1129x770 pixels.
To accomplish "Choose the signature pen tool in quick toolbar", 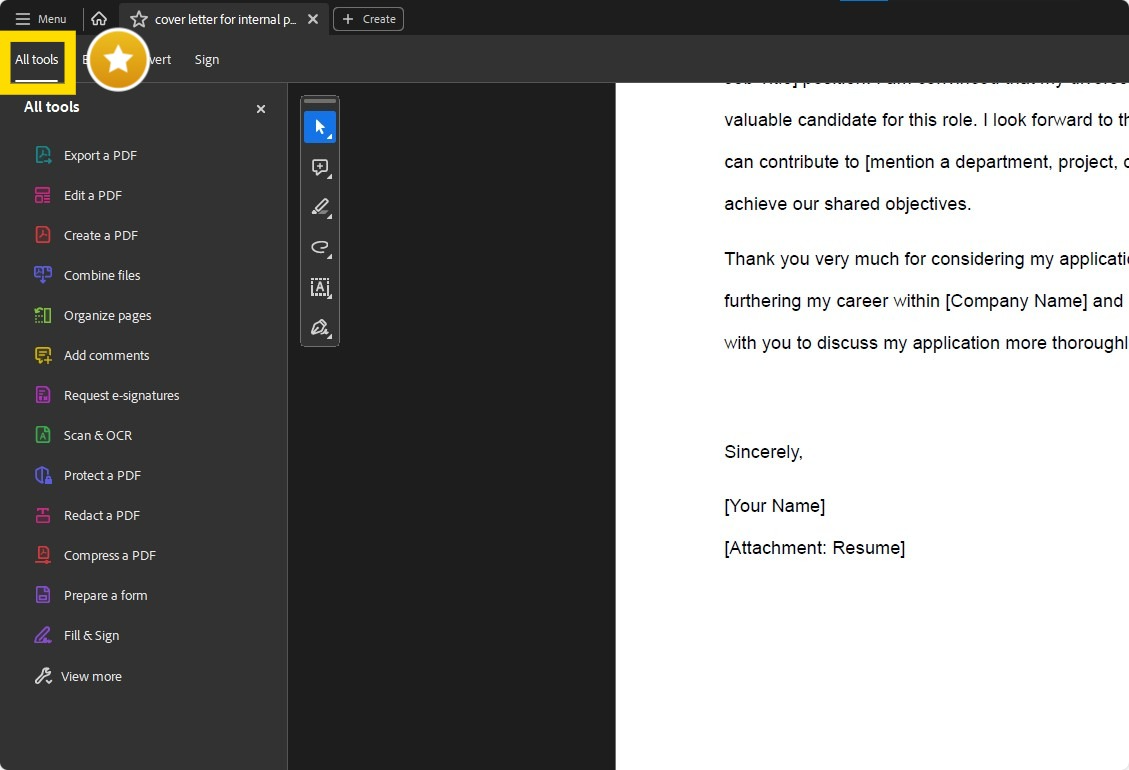I will point(320,328).
